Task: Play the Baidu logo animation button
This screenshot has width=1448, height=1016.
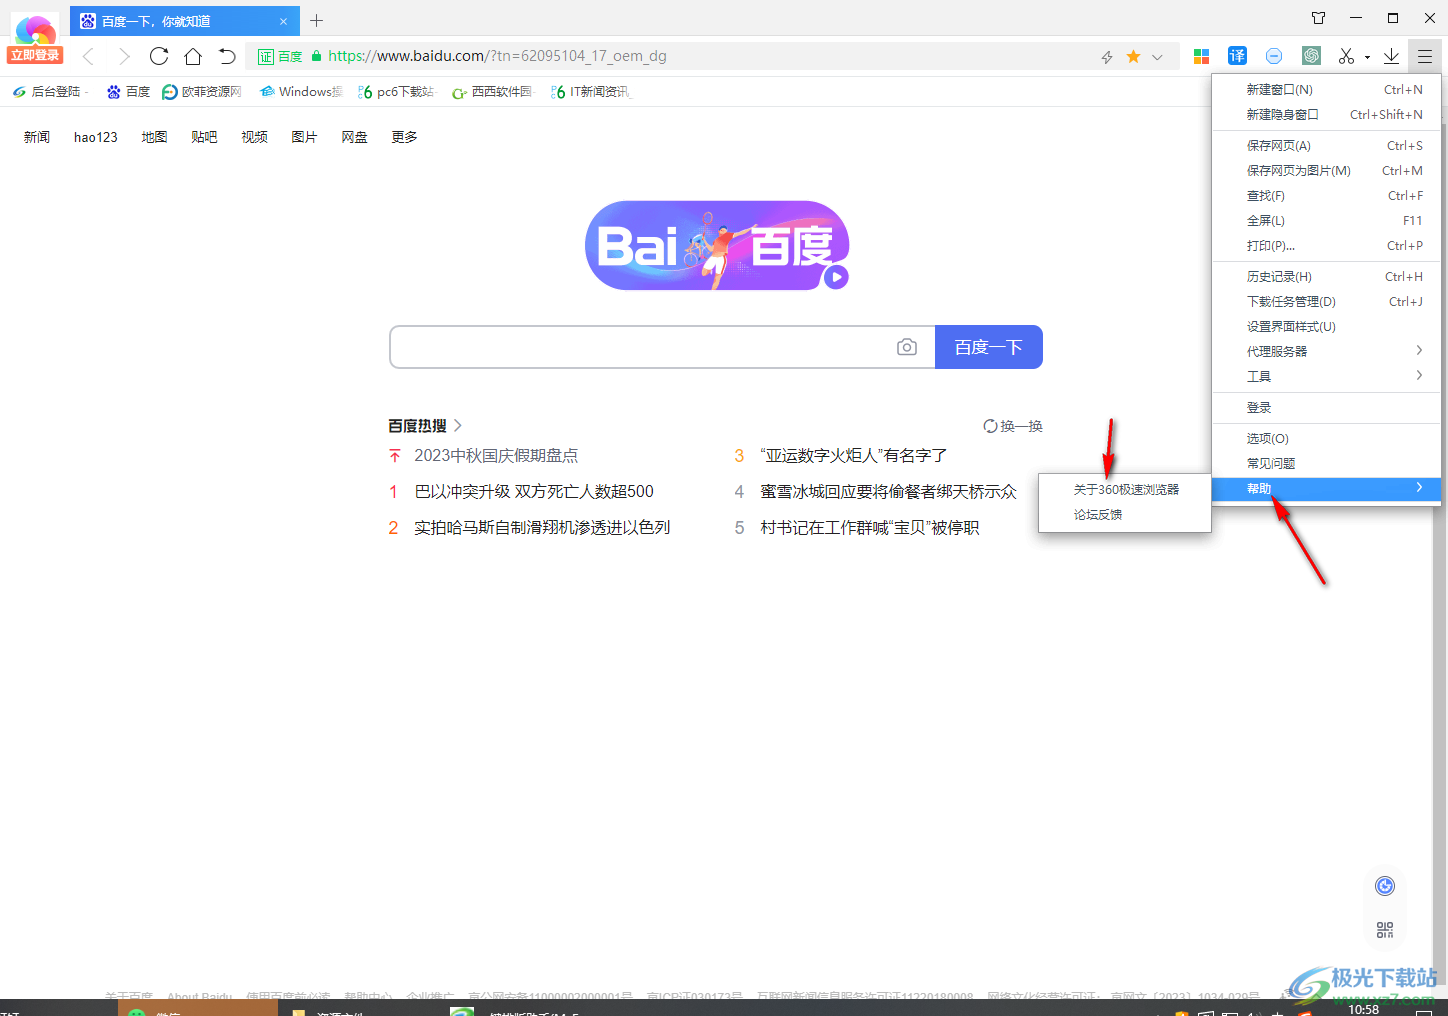Action: tap(837, 277)
